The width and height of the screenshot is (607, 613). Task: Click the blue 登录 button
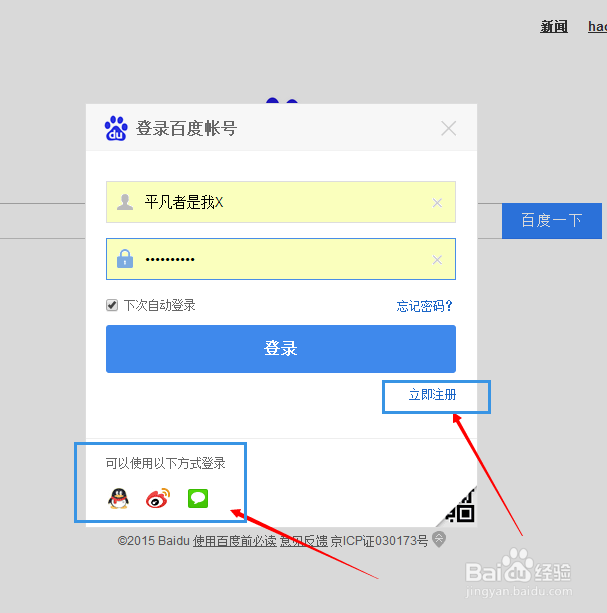pyautogui.click(x=281, y=349)
